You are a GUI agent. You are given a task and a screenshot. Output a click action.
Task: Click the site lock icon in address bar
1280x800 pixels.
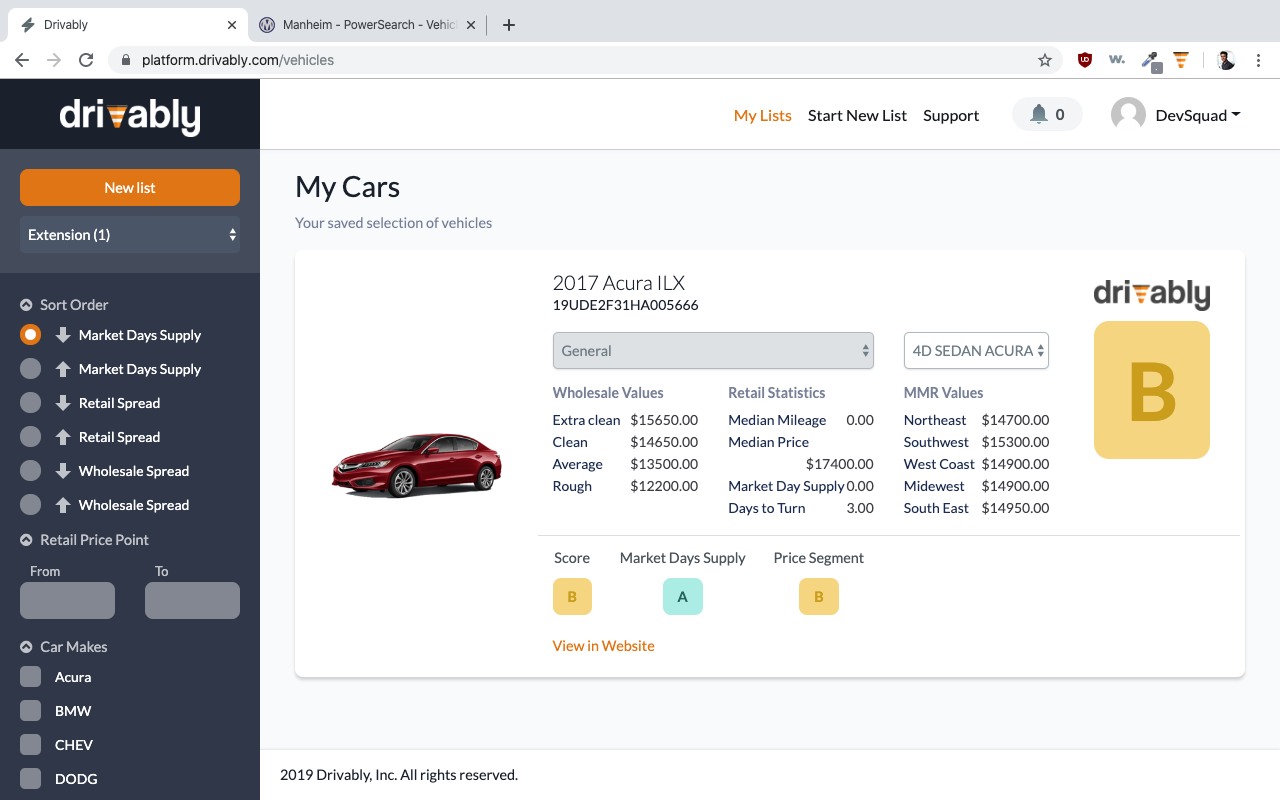125,60
